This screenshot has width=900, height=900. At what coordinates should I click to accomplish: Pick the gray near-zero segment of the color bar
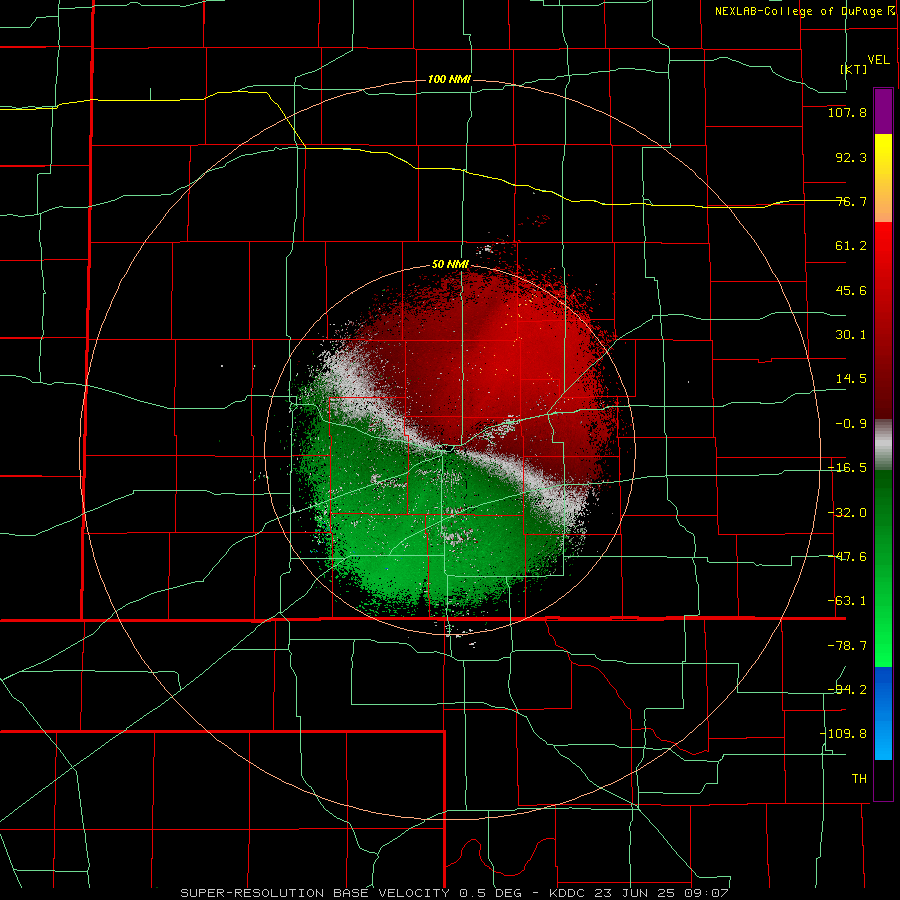(883, 445)
